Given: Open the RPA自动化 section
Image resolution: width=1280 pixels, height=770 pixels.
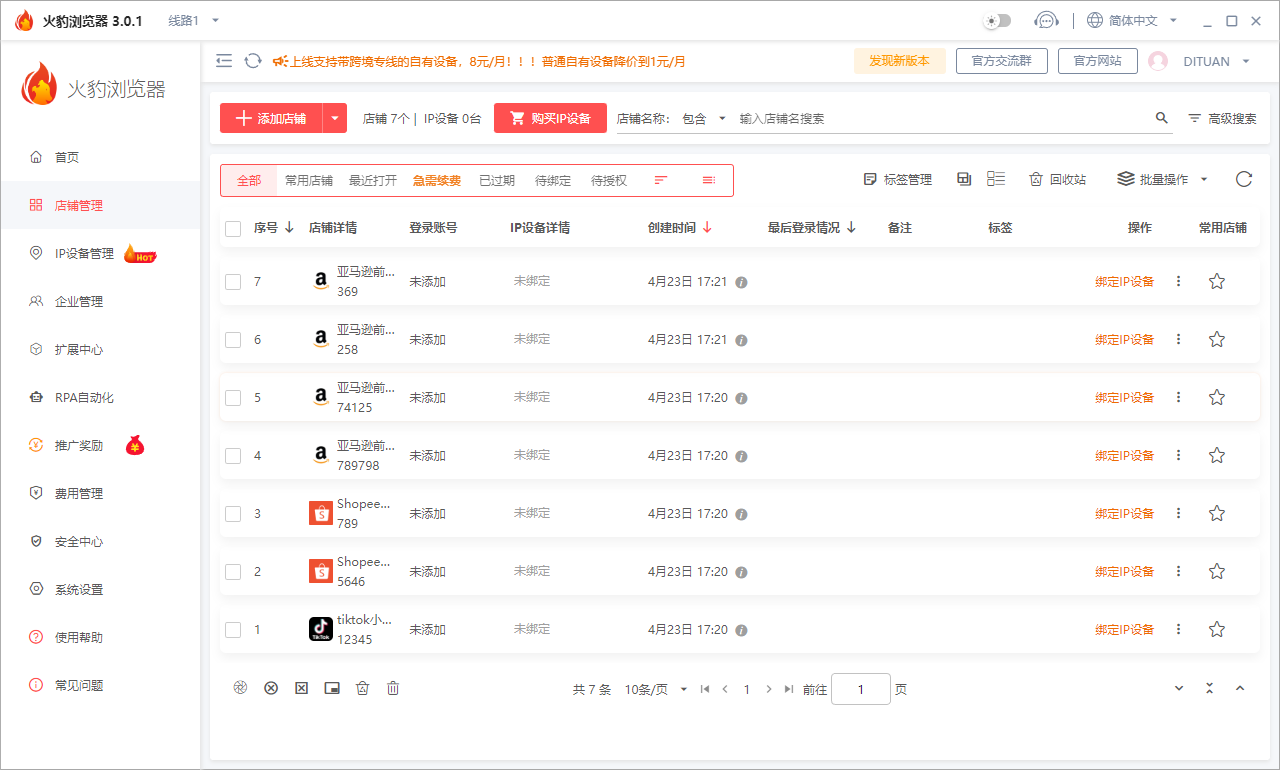Looking at the screenshot, I should coord(83,397).
